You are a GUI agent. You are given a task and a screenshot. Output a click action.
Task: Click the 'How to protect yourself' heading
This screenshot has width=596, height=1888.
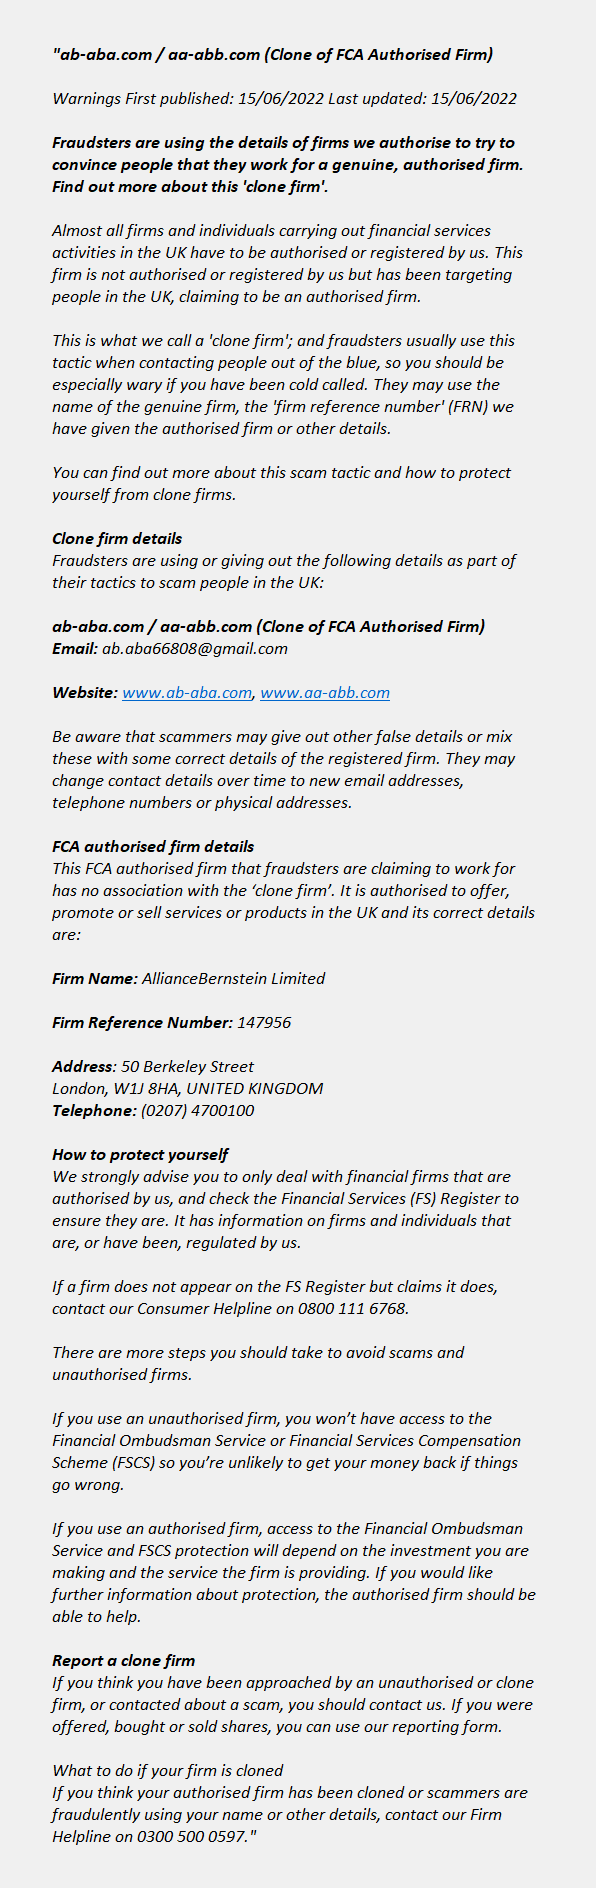point(140,1154)
